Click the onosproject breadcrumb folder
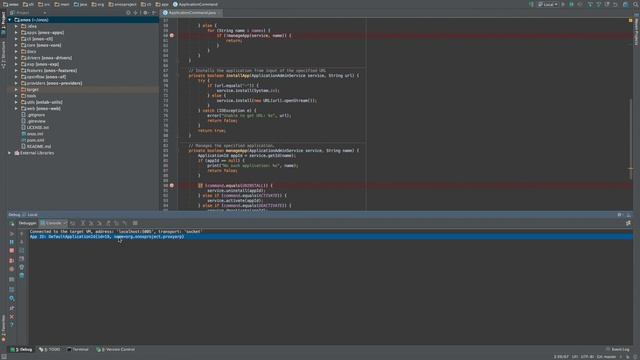Image resolution: width=640 pixels, height=360 pixels. (123, 4)
